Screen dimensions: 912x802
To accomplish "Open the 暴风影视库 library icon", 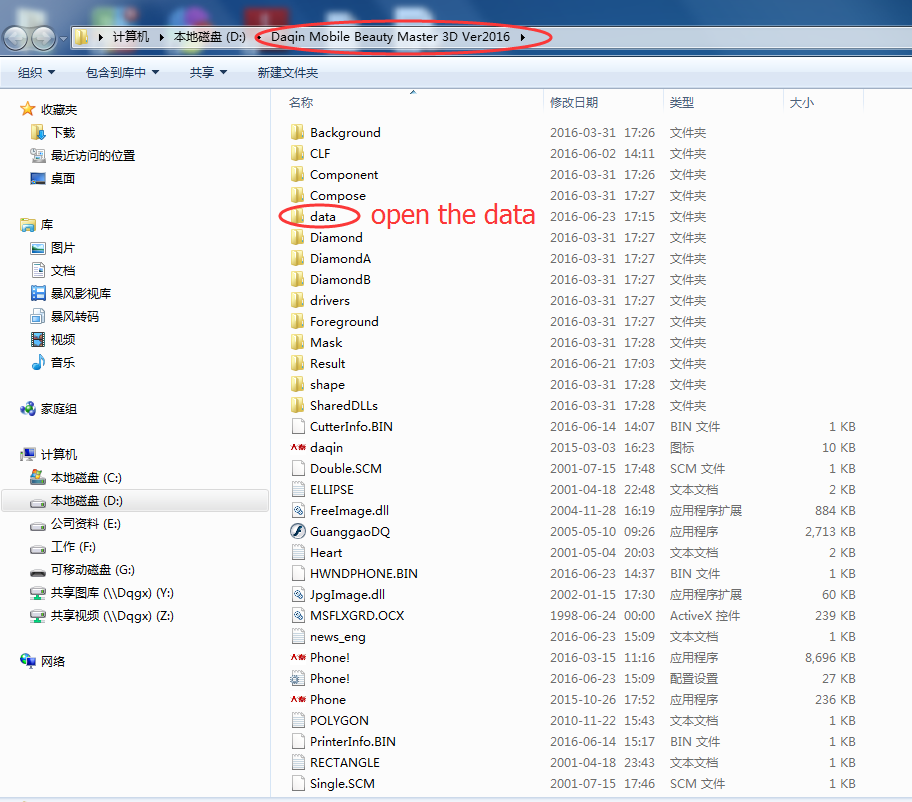I will [38, 293].
